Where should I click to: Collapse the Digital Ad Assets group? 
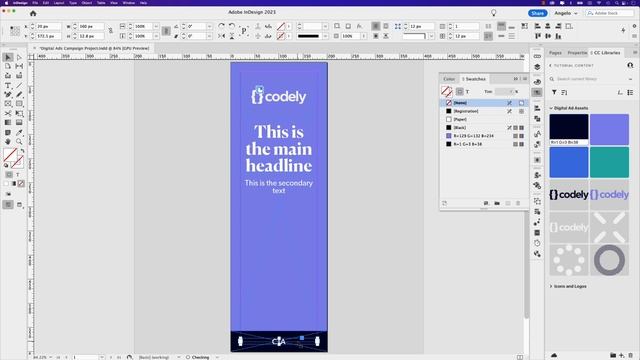[551, 108]
